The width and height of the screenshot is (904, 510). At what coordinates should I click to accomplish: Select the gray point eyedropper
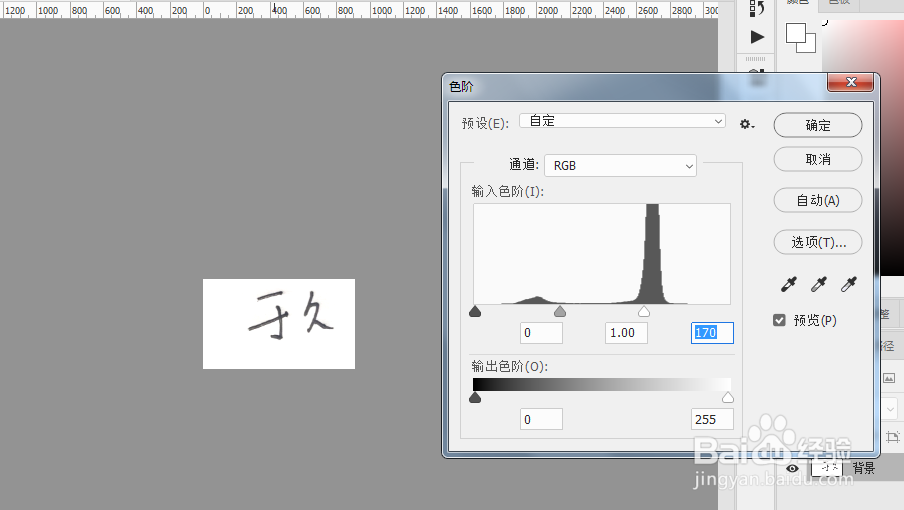819,284
